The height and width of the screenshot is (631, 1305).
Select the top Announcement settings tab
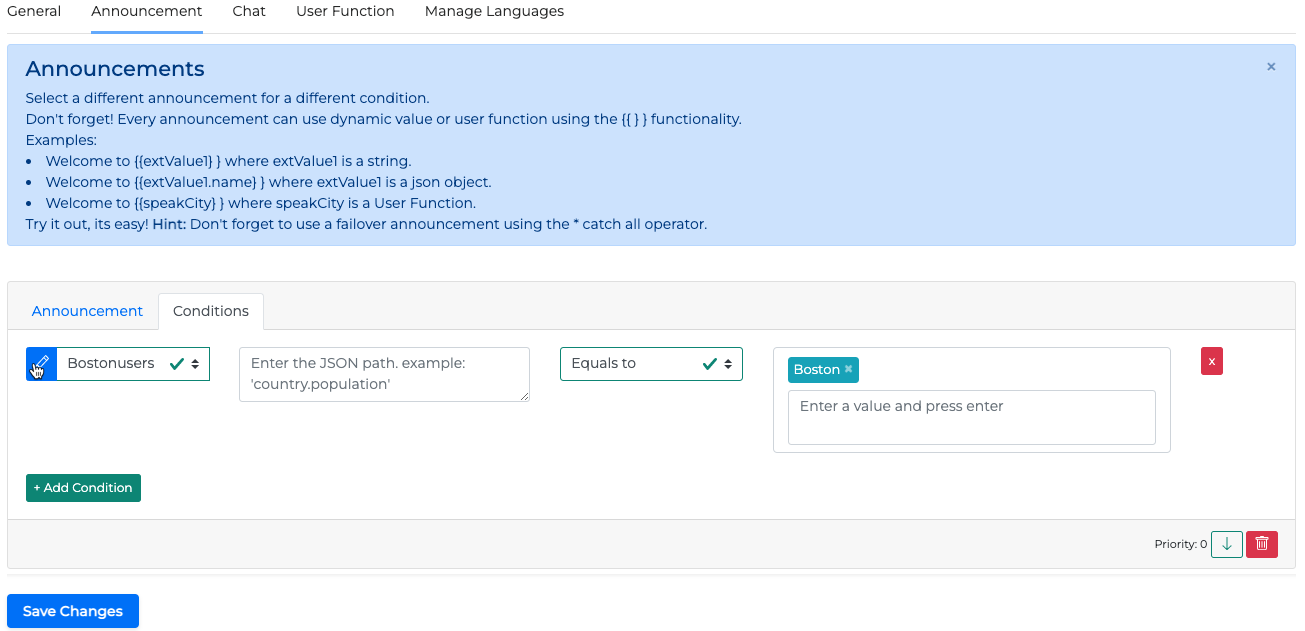coord(146,12)
